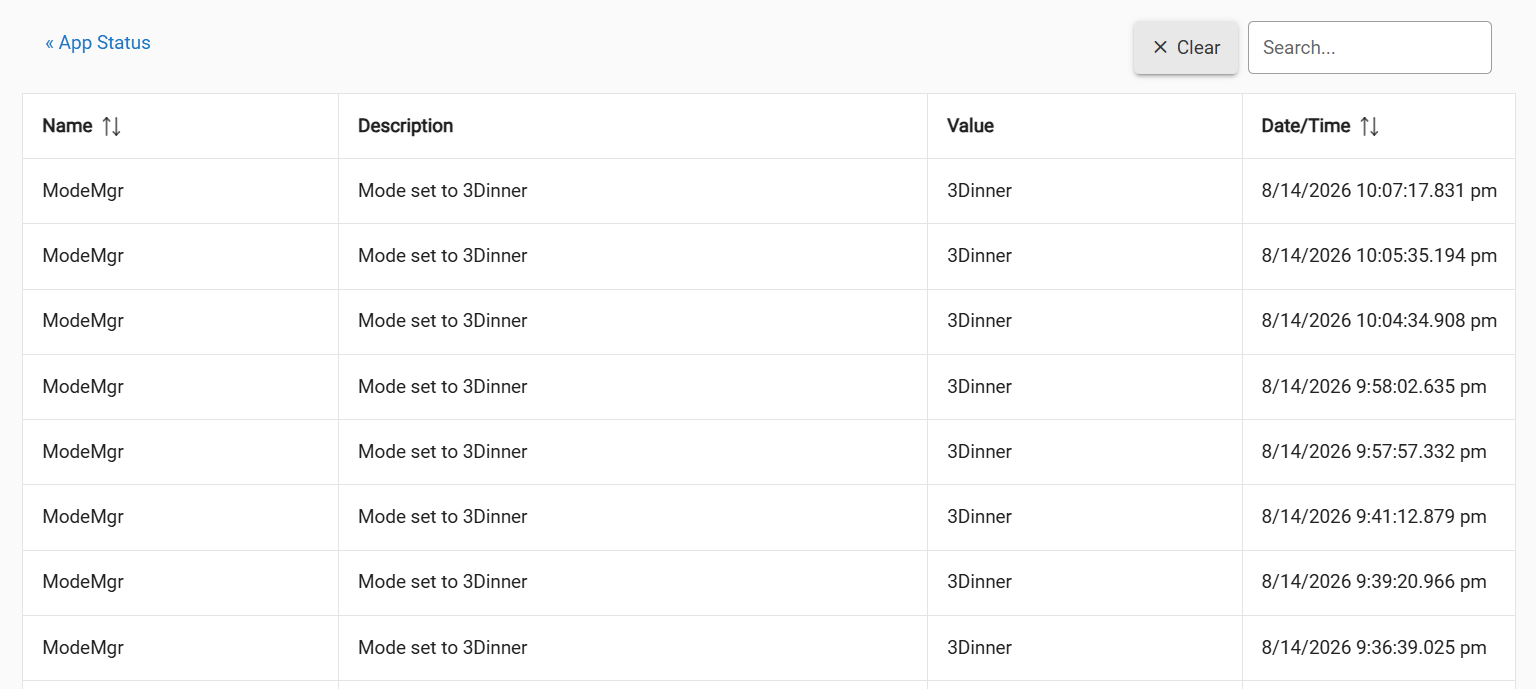This screenshot has height=689, width=1536.
Task: Select the log entry at 10:05:35.194 pm
Action: (769, 256)
